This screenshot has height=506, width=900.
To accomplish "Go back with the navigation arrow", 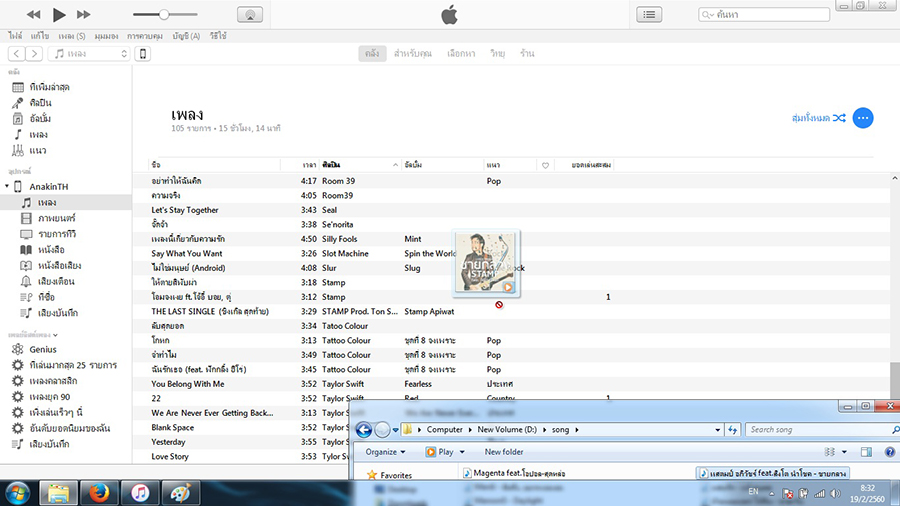I will tap(17, 53).
